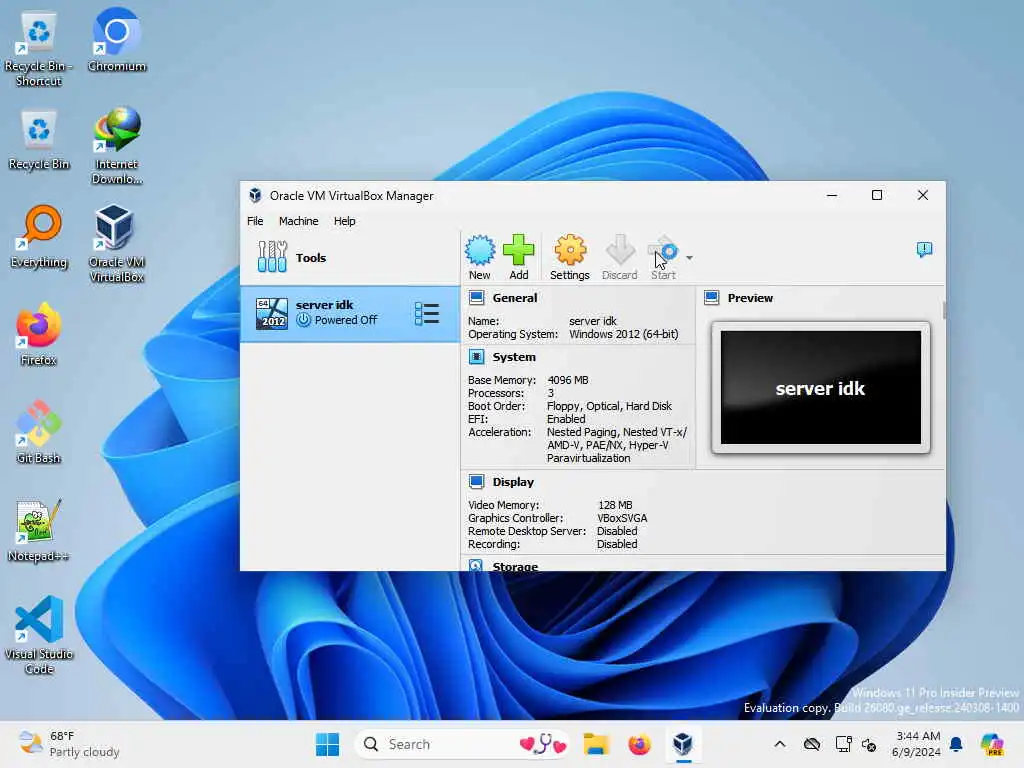Click the Graphics Controller VBoxSVGA value
This screenshot has width=1024, height=768.
(622, 518)
